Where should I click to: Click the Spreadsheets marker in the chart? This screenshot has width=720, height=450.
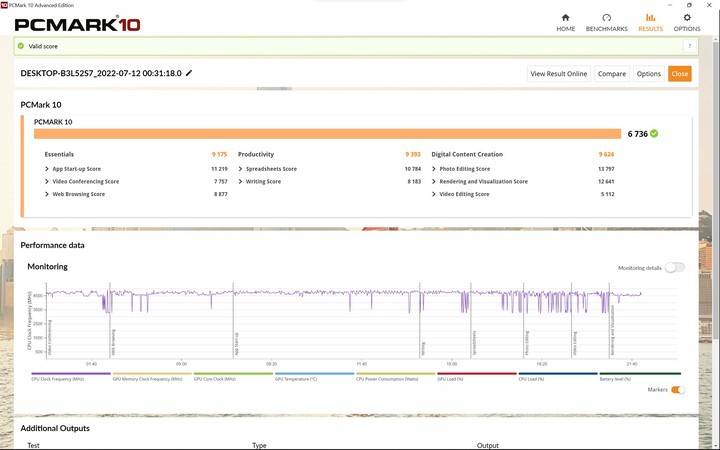tap(474, 343)
